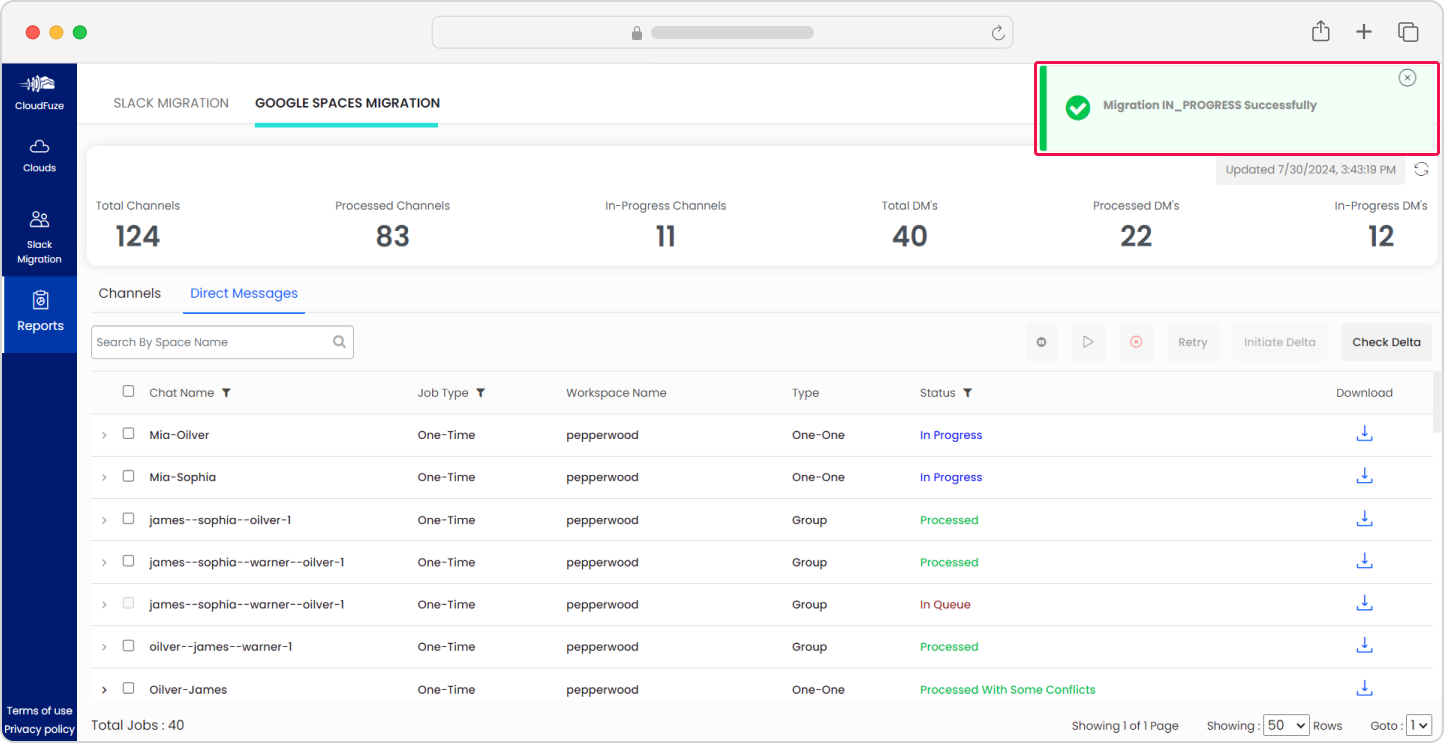This screenshot has height=743, width=1444.
Task: Download report for Oilver-James
Action: tap(1364, 688)
